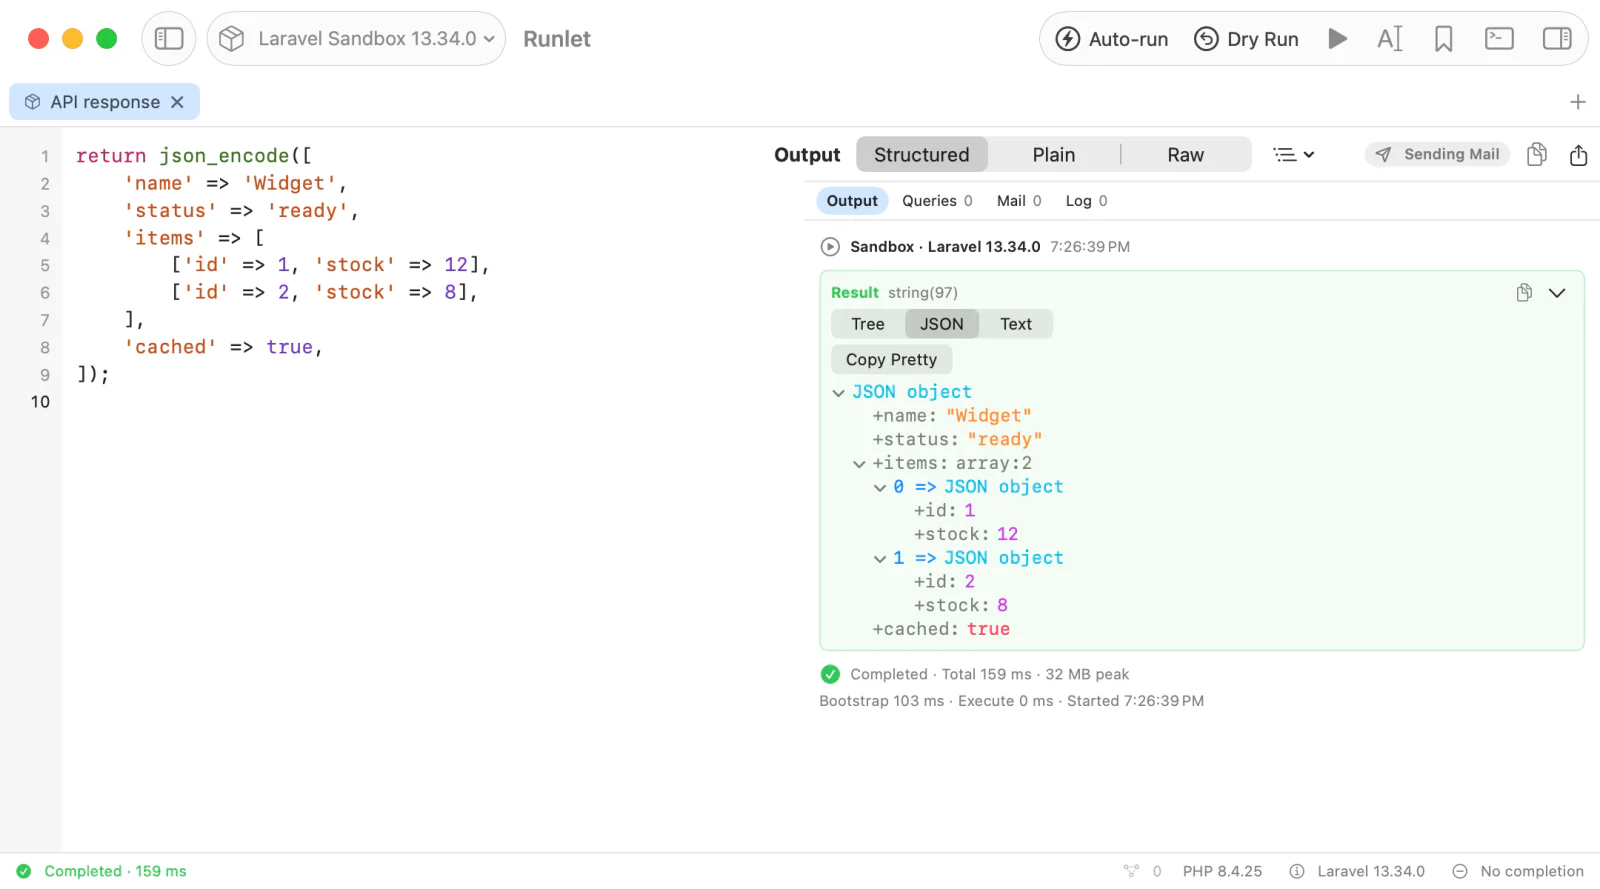
Task: Open the Mail 0 tab
Action: [1019, 201]
